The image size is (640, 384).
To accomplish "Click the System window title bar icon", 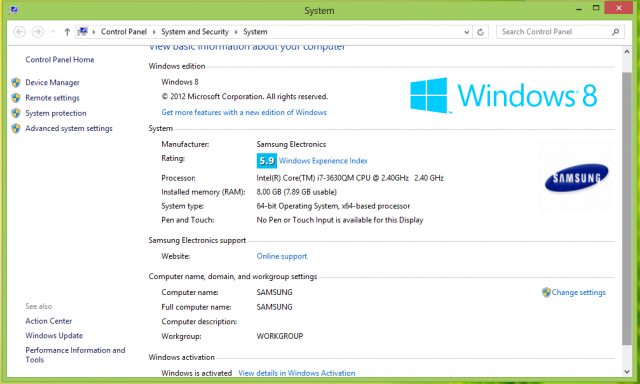I will pos(13,10).
